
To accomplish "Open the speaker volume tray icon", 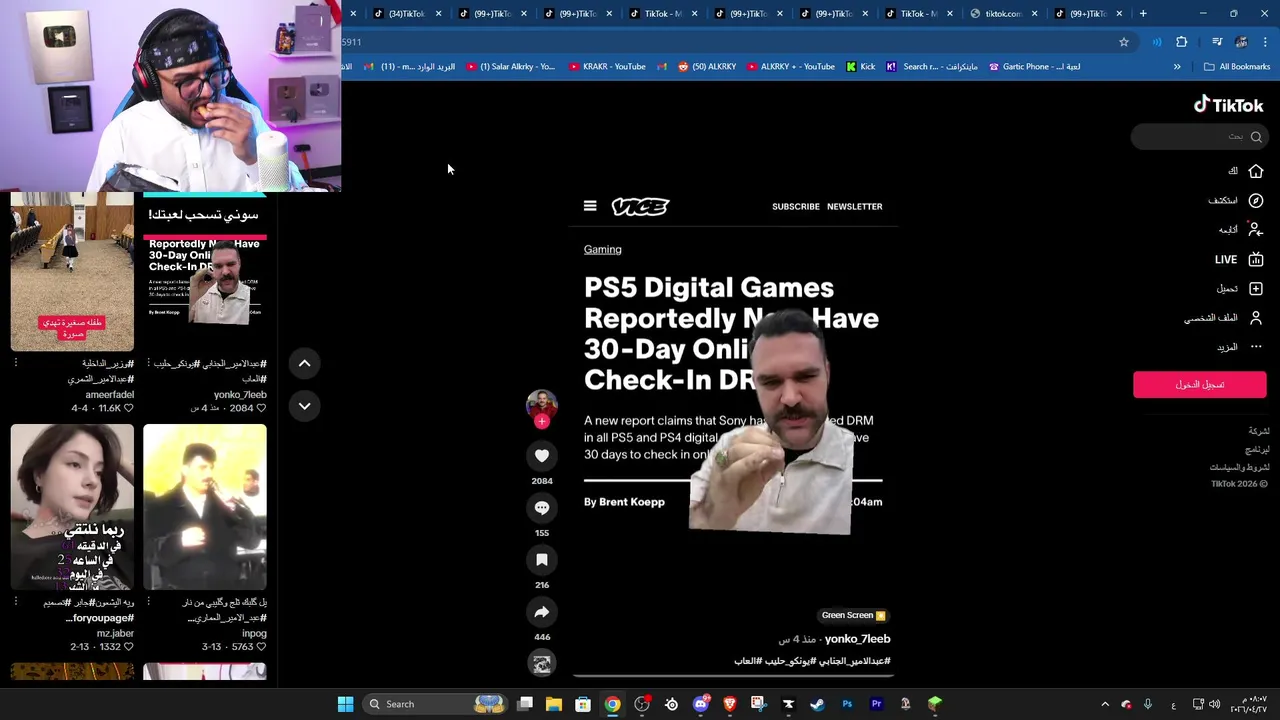I will [x=1215, y=704].
